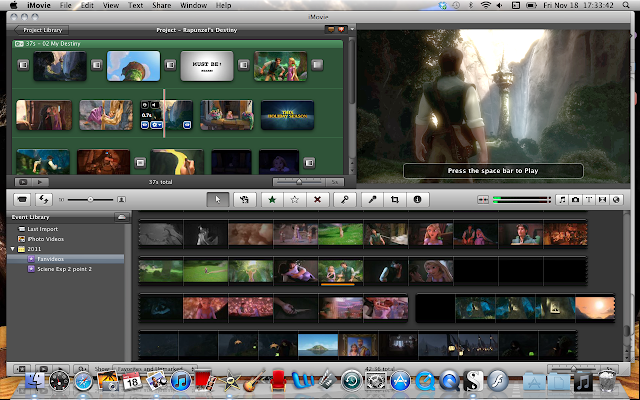Open the Show Favorites and Unmarked dropdown
640x400 pixels.
click(x=155, y=369)
